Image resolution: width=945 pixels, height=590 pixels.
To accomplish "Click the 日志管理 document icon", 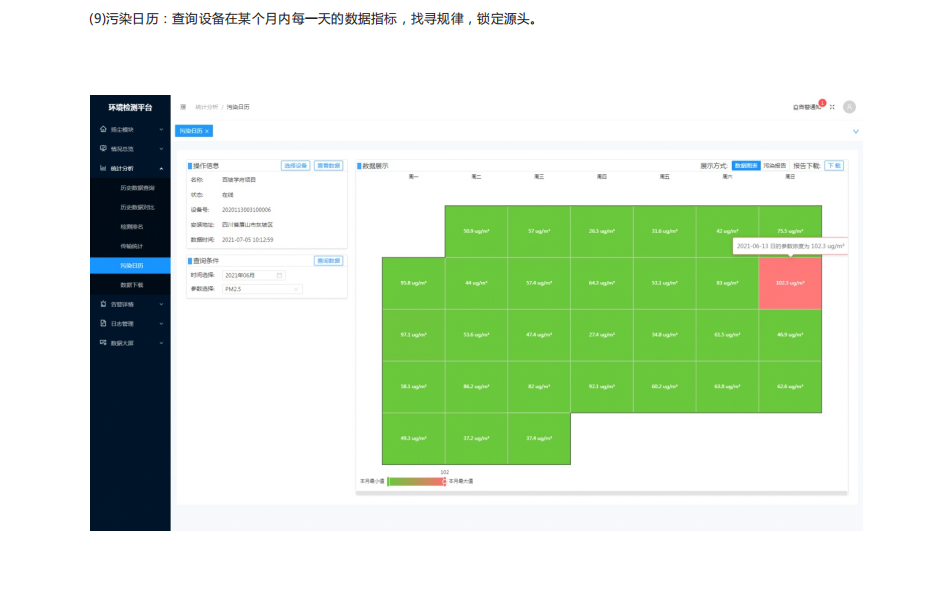I will [x=103, y=323].
